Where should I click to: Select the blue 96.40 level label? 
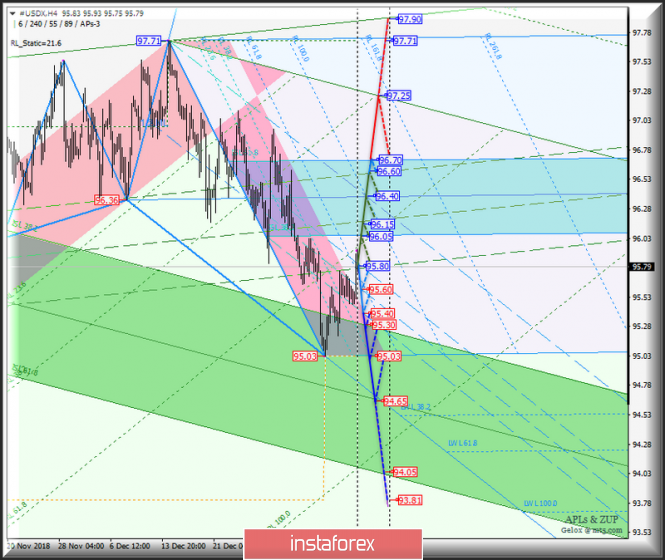(x=387, y=196)
